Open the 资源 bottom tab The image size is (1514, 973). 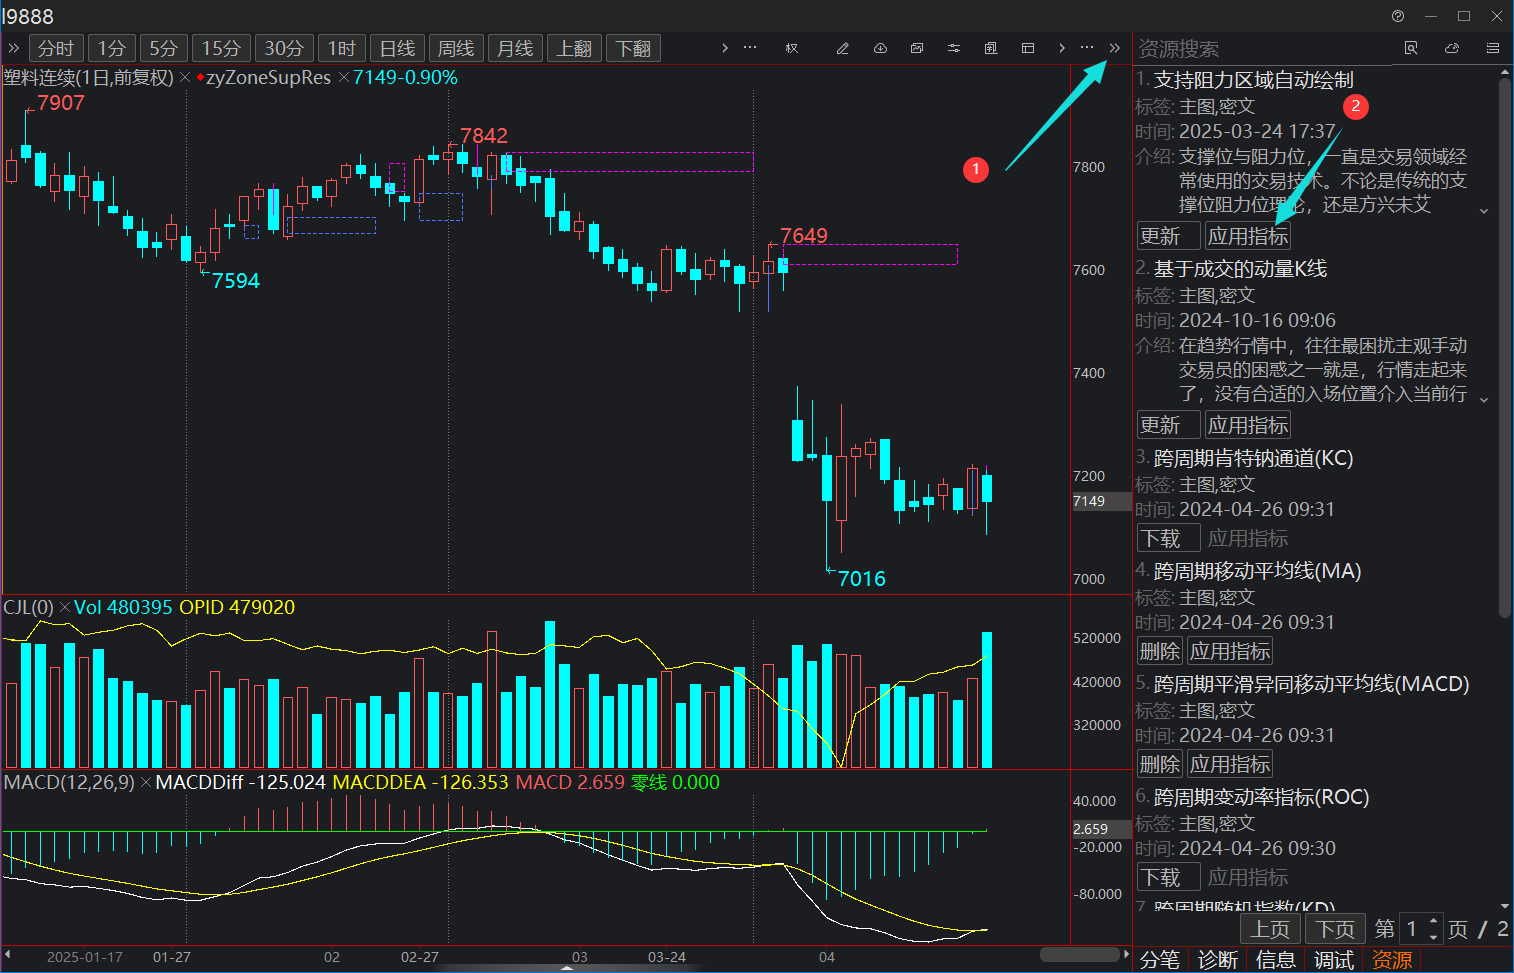1392,960
